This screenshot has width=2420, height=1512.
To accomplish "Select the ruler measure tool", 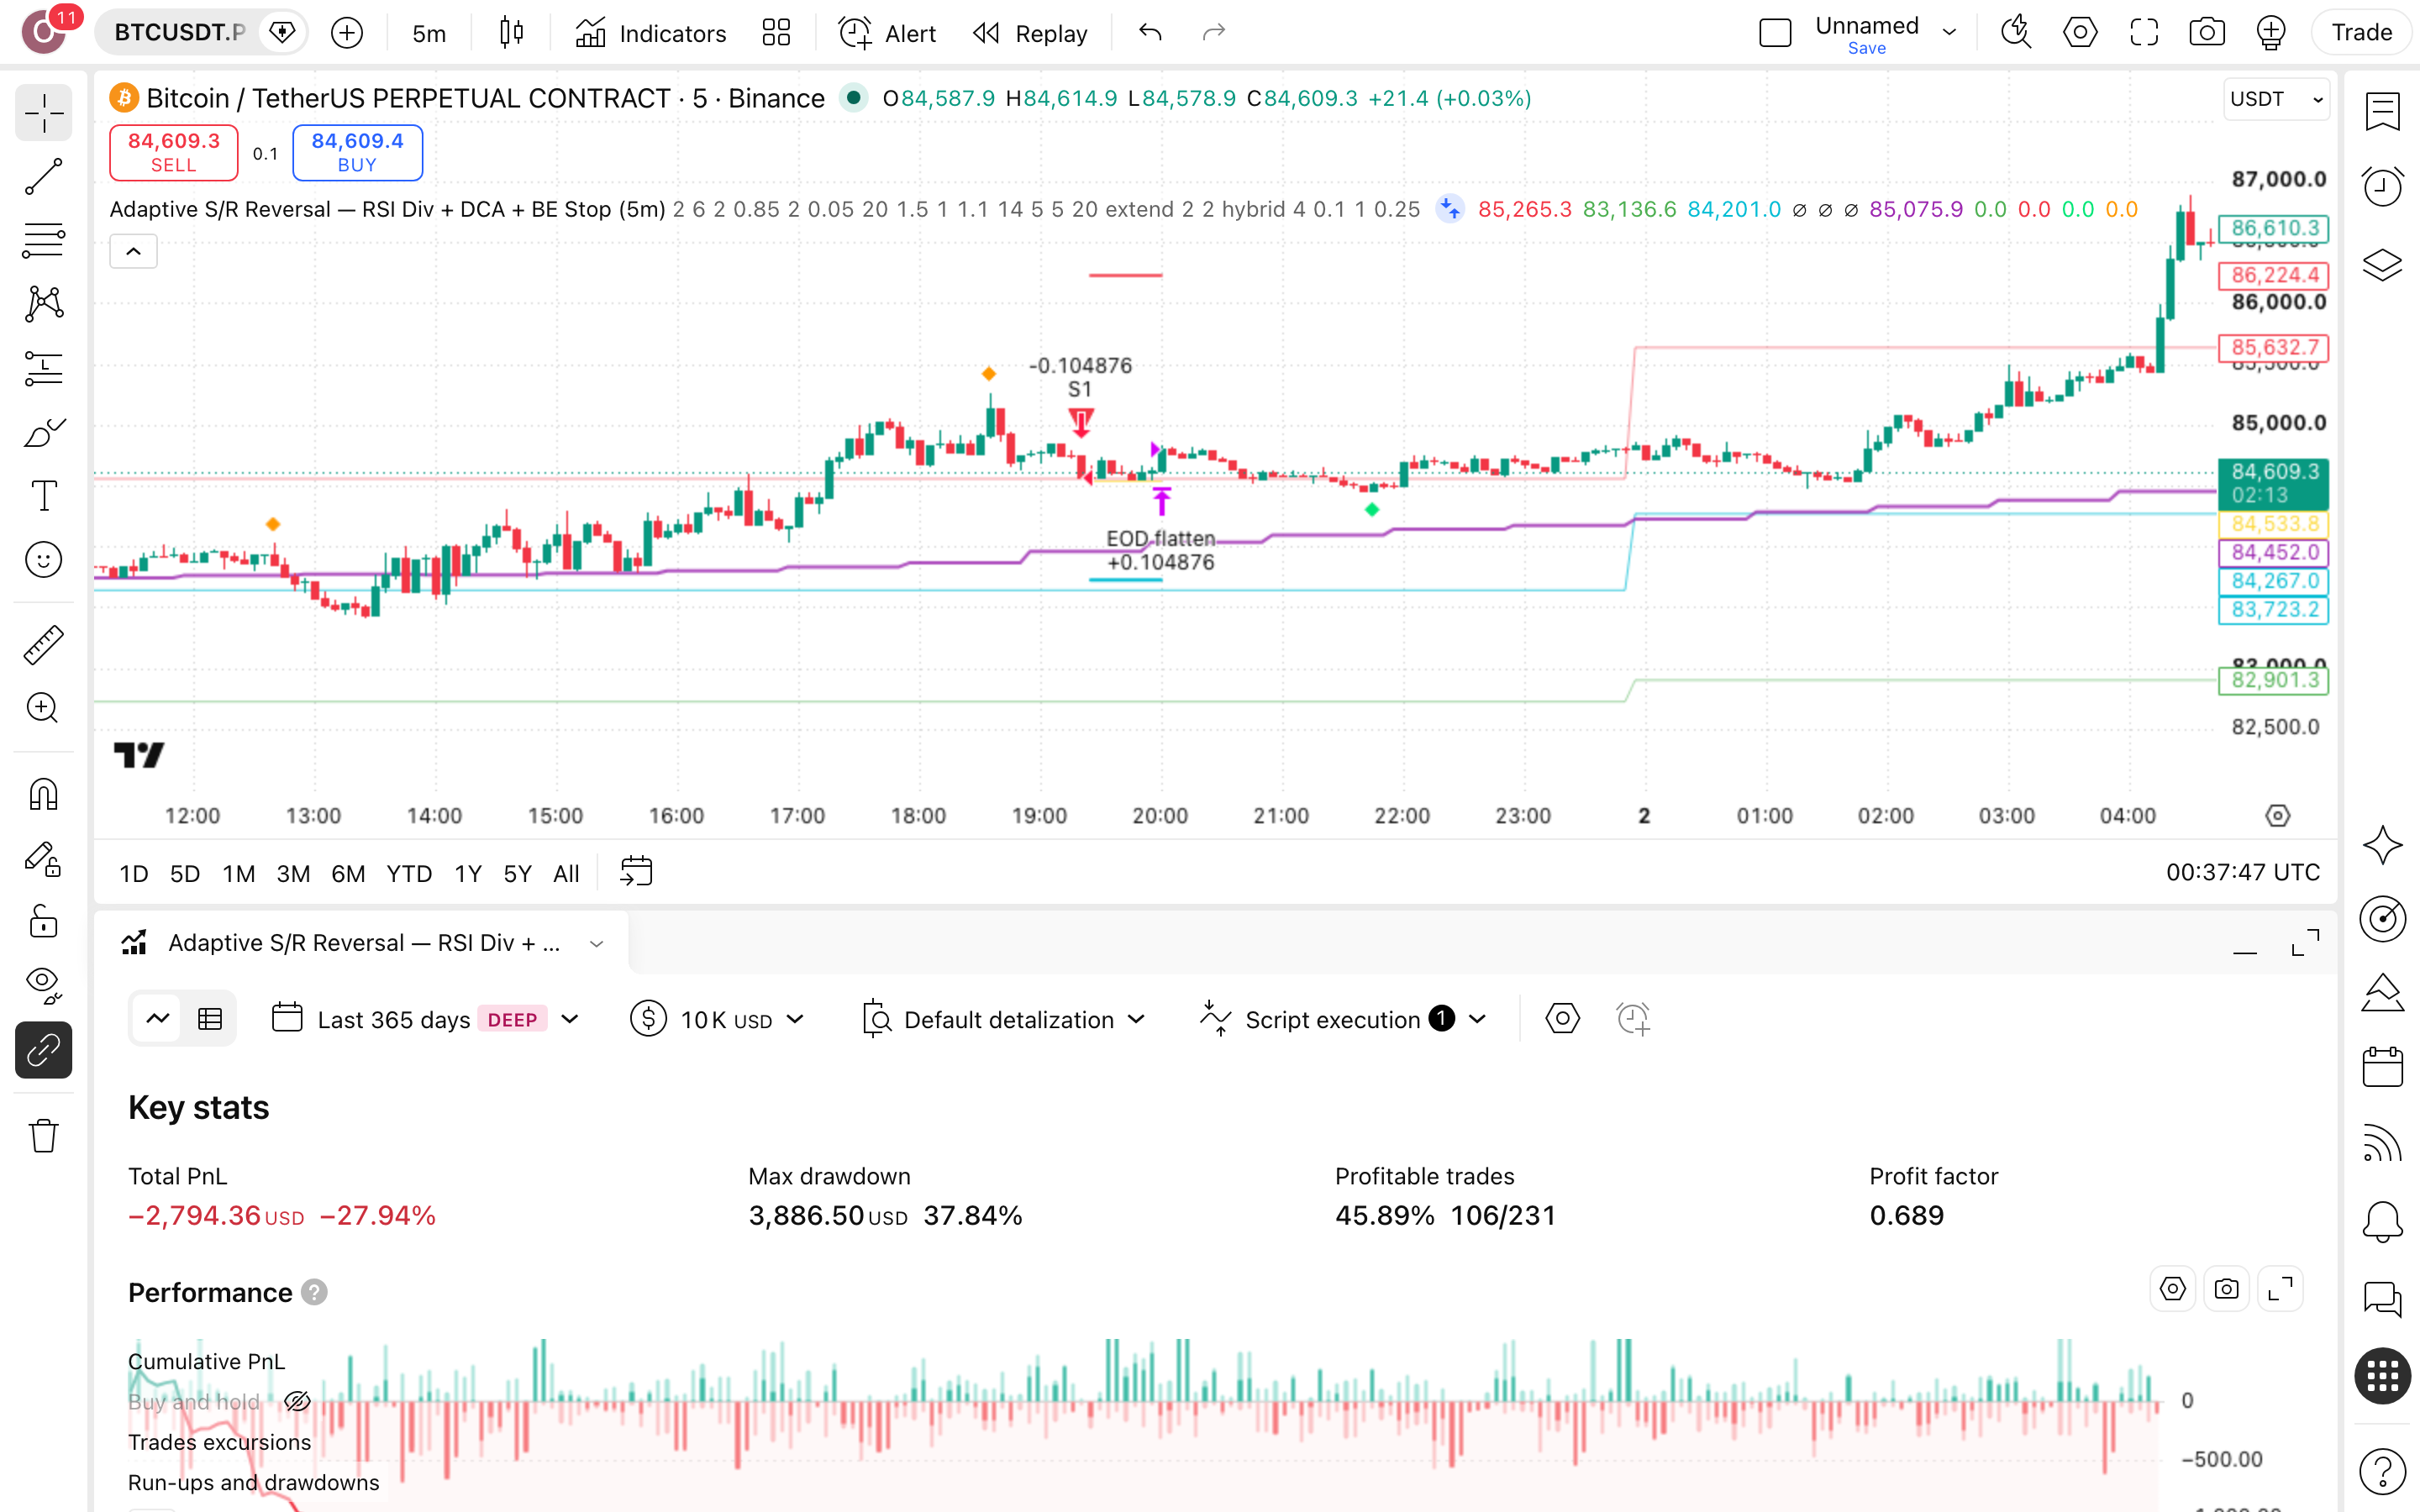I will click(43, 645).
